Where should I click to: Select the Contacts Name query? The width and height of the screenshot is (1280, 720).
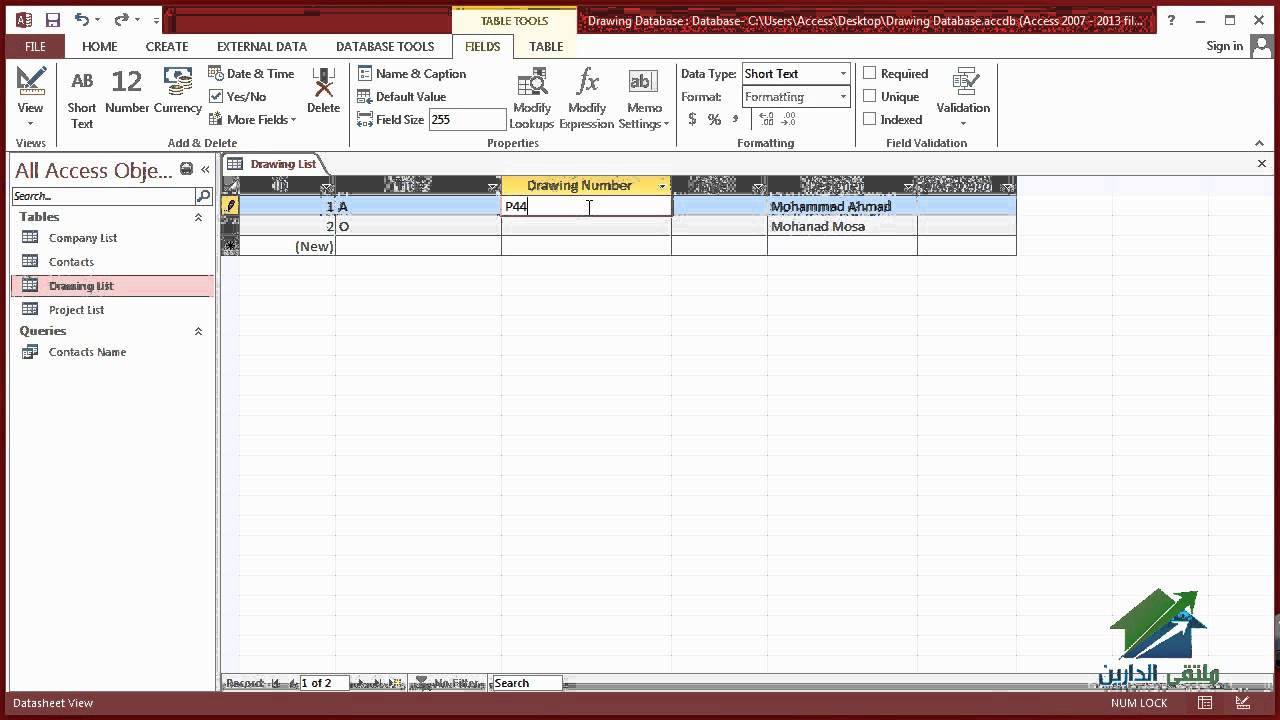pos(87,352)
